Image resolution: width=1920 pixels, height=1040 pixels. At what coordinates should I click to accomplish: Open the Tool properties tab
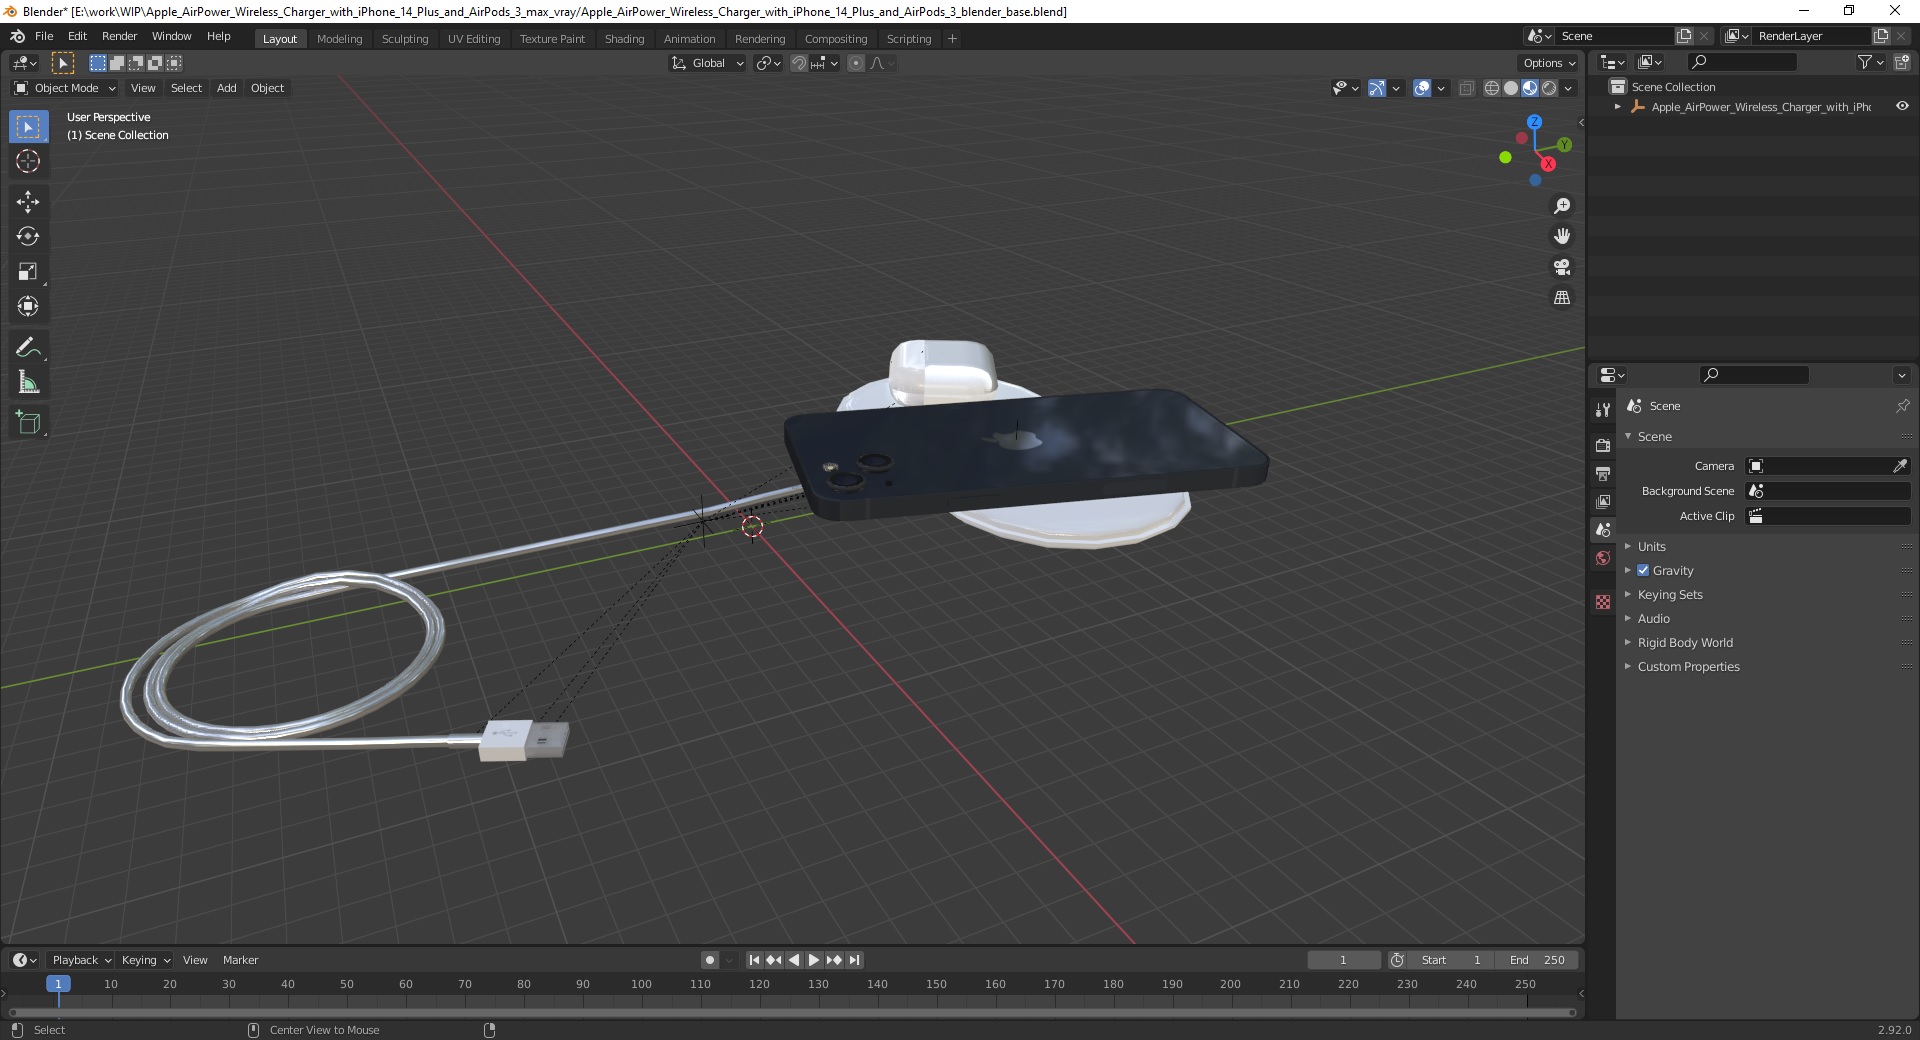coord(1603,409)
